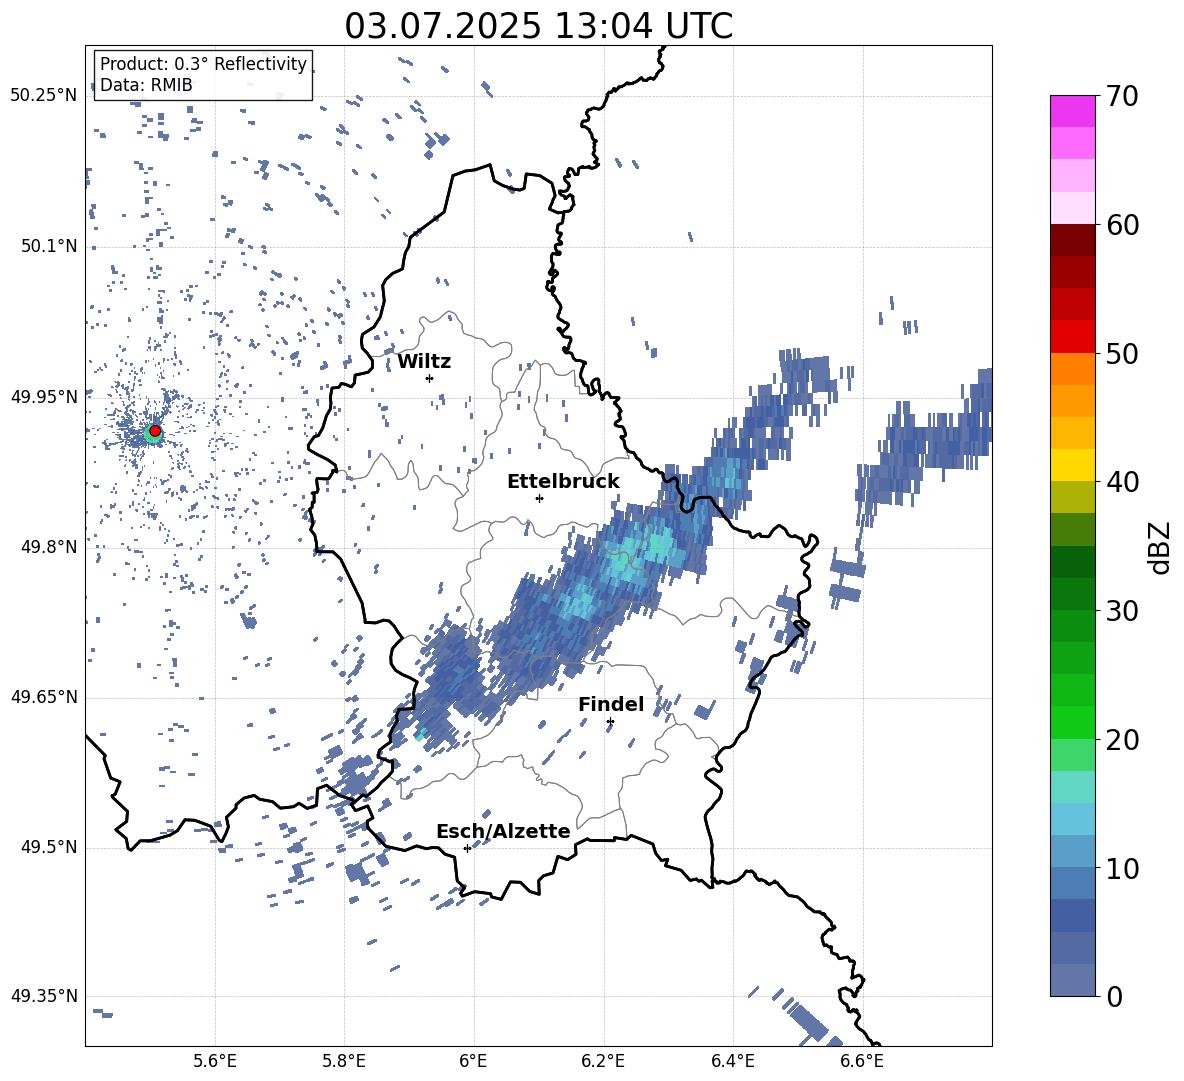Click the Product: 0.3° Reflectivity text
Screen dimensions: 1184x1081
coord(203,64)
